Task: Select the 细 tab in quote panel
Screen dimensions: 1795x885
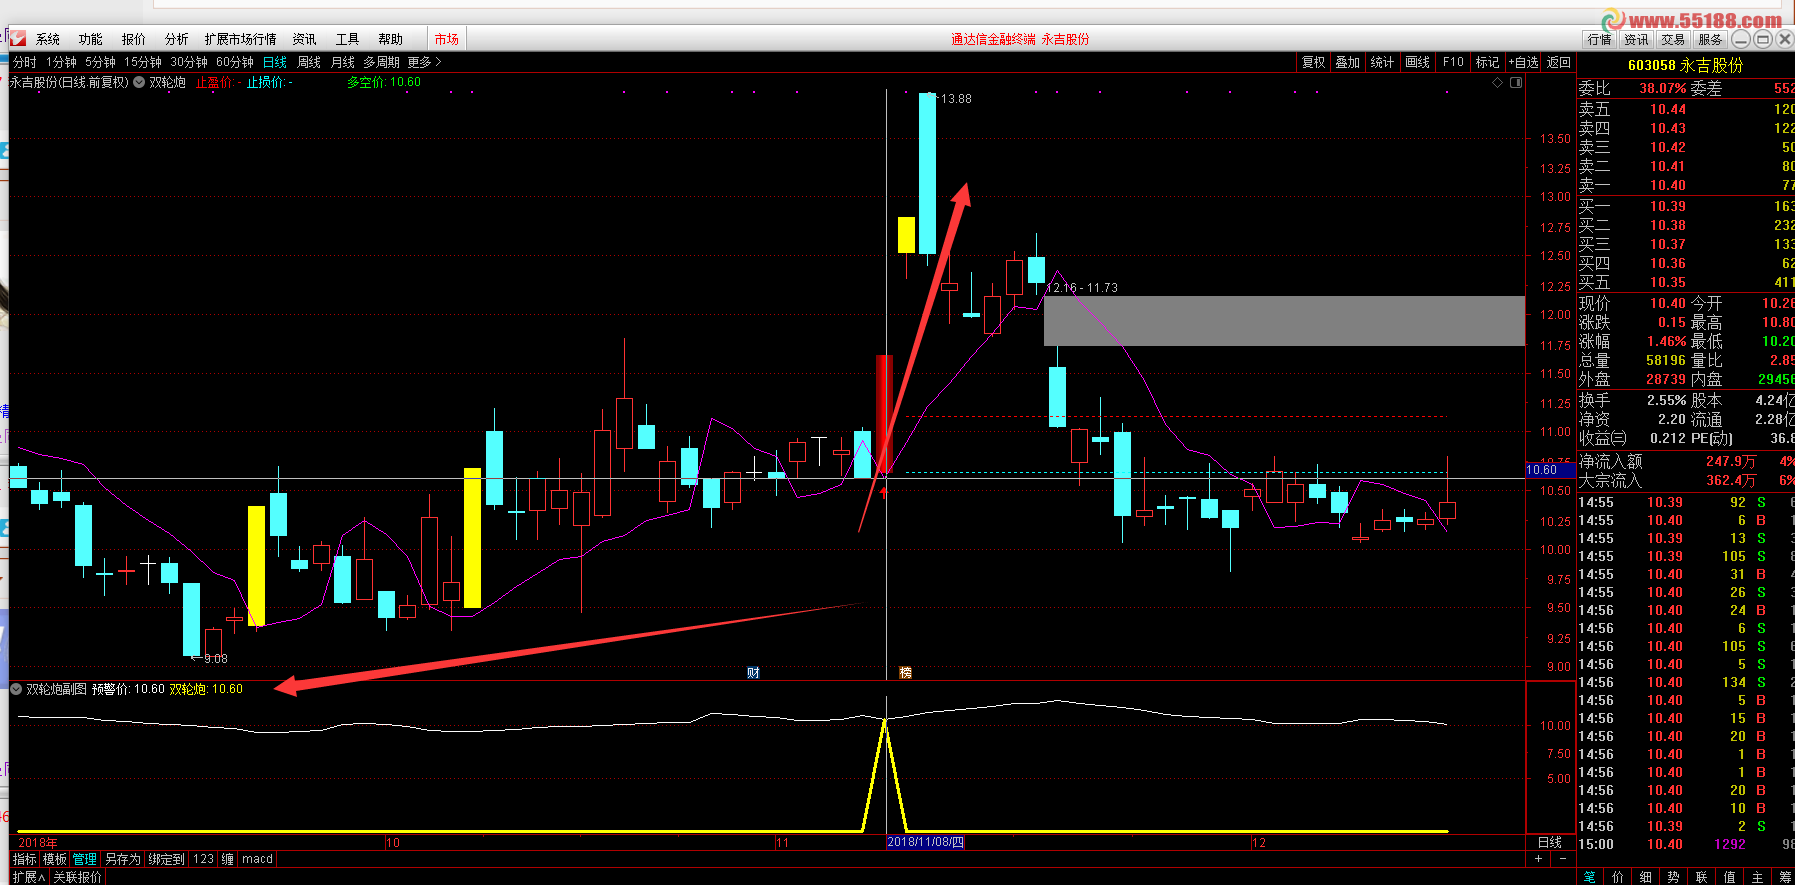Action: click(1646, 877)
